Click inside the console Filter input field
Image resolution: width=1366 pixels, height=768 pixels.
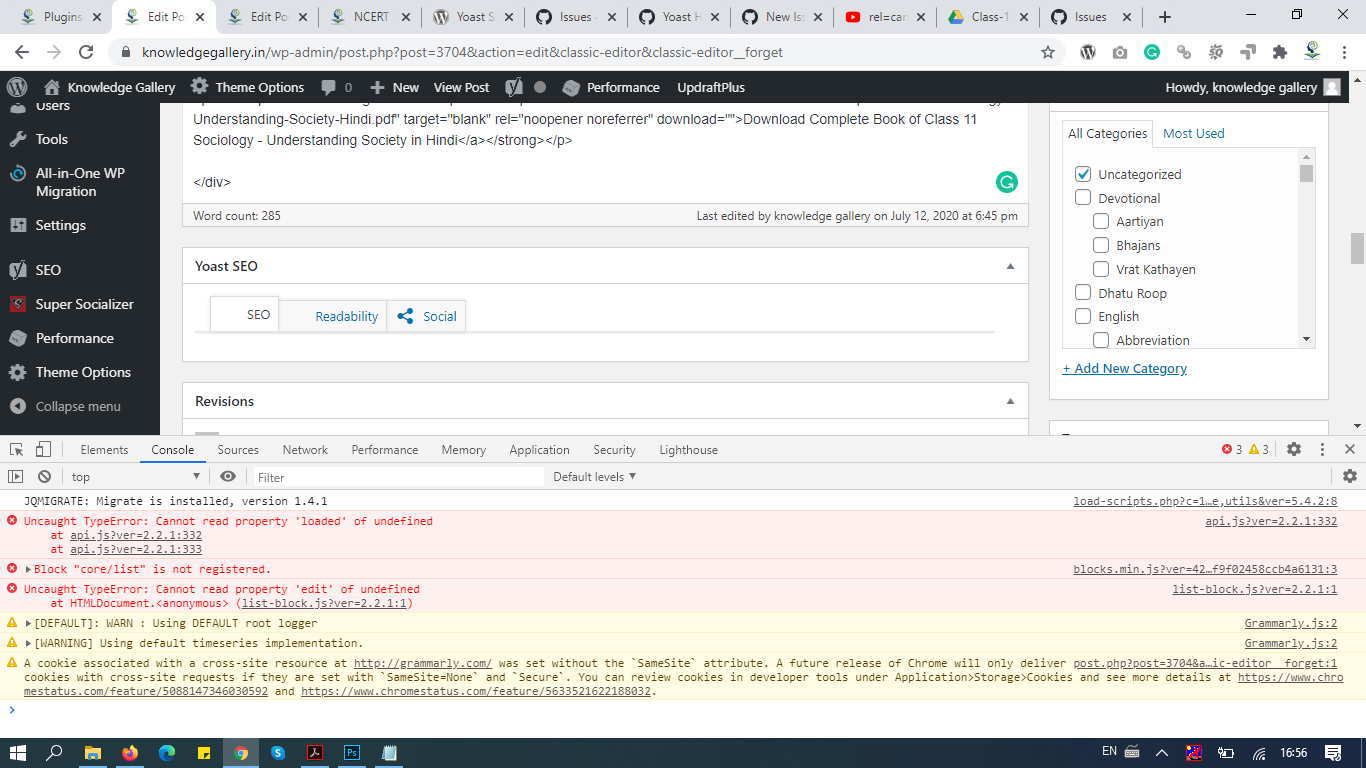click(x=350, y=476)
